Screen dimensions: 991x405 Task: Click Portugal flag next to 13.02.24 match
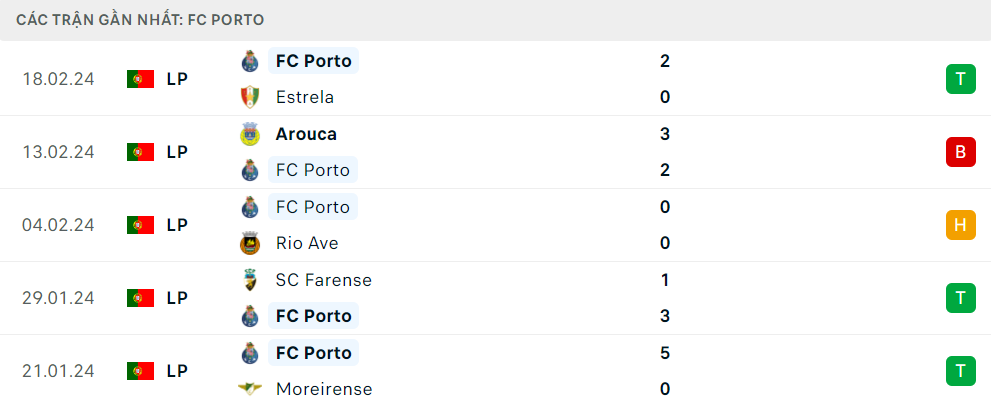click(140, 152)
